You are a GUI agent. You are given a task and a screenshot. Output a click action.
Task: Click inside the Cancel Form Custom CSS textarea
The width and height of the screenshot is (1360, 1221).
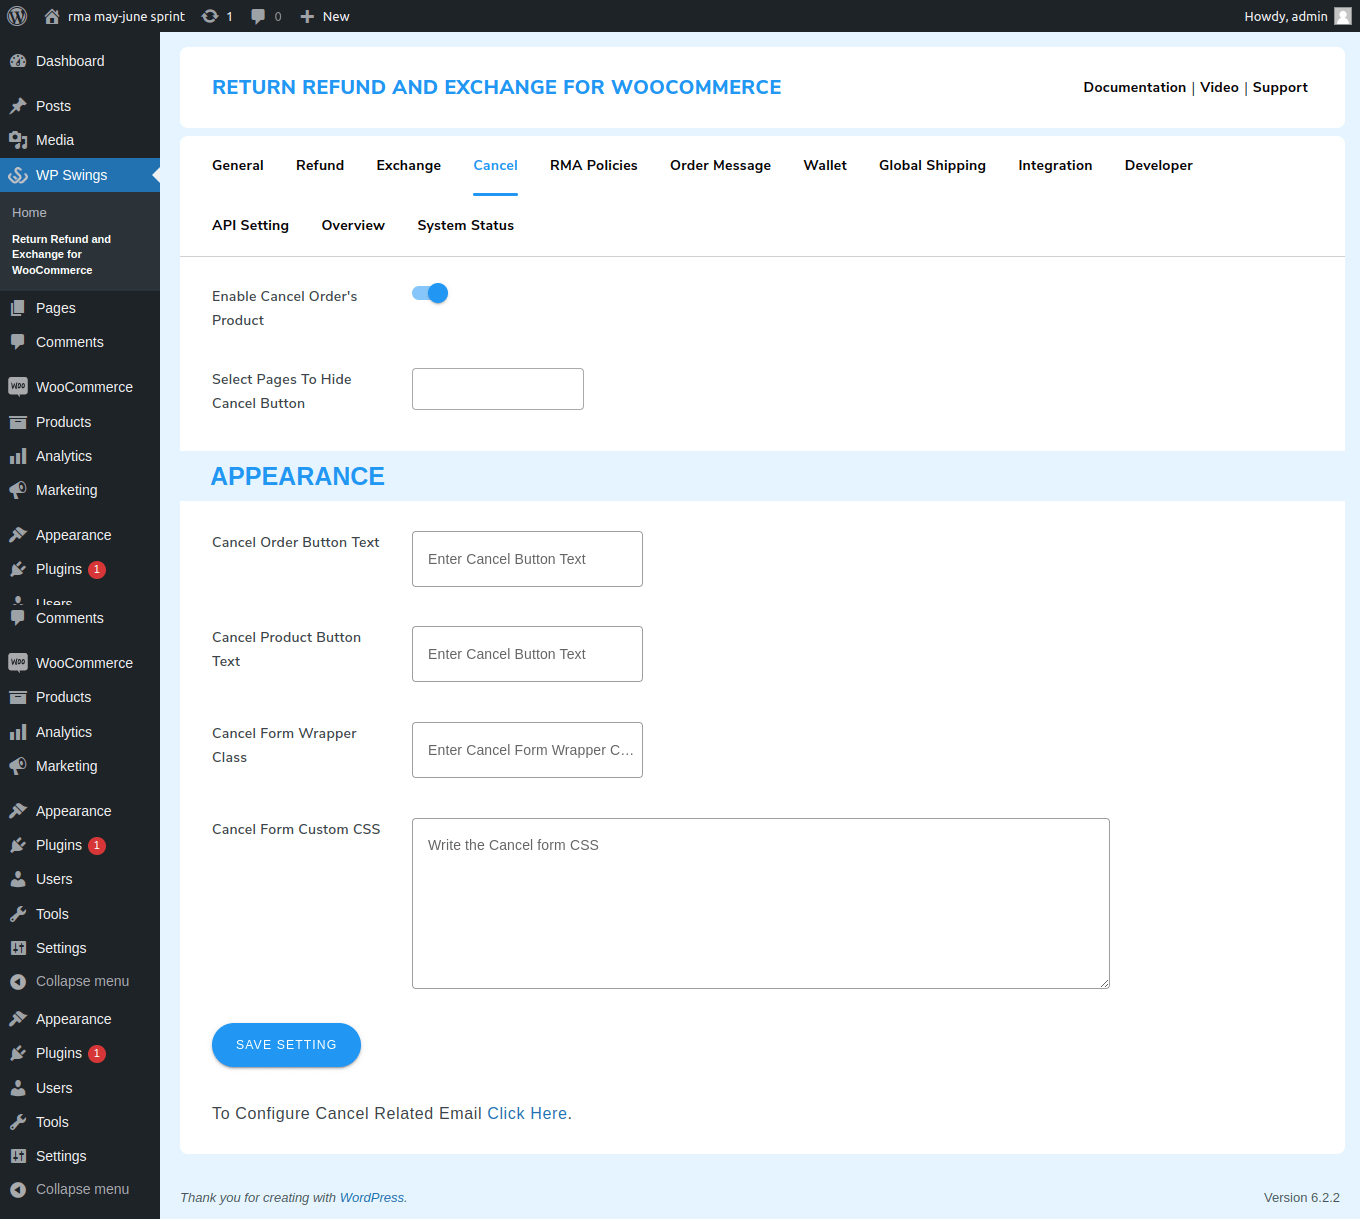(761, 903)
